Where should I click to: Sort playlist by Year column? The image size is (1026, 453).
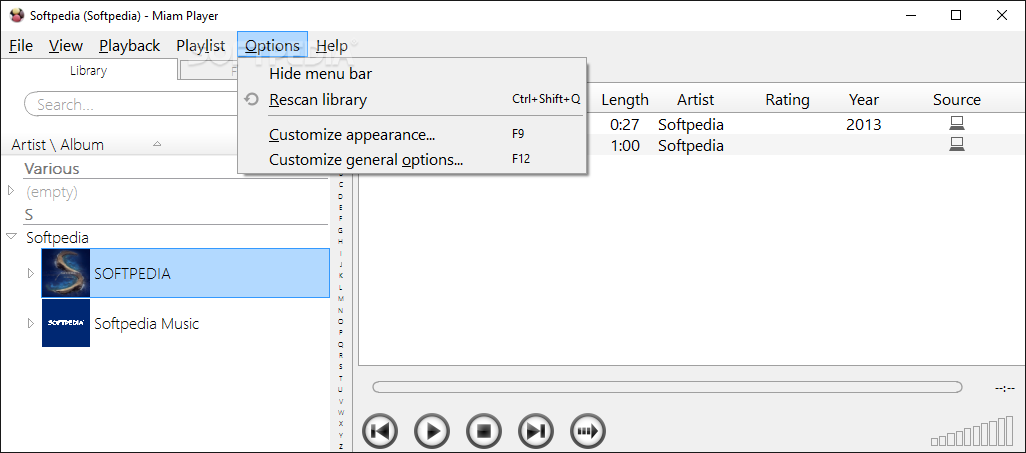864,100
